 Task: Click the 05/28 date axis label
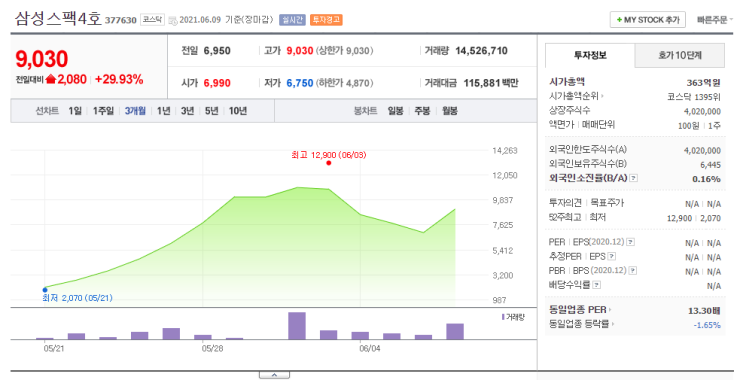point(212,349)
